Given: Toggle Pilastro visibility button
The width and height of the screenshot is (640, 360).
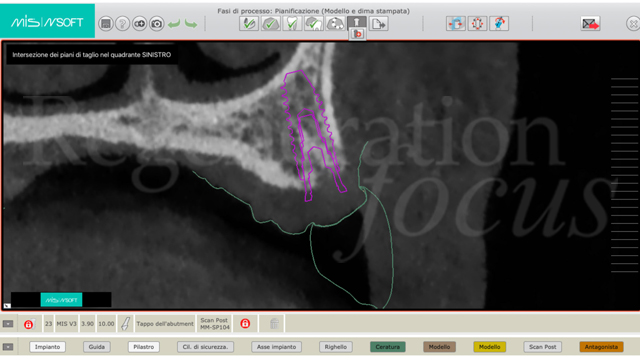Looking at the screenshot, I should (x=144, y=347).
